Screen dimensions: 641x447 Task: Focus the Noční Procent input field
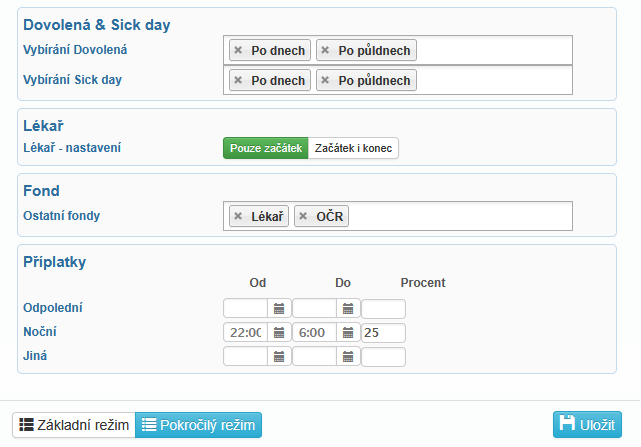383,332
